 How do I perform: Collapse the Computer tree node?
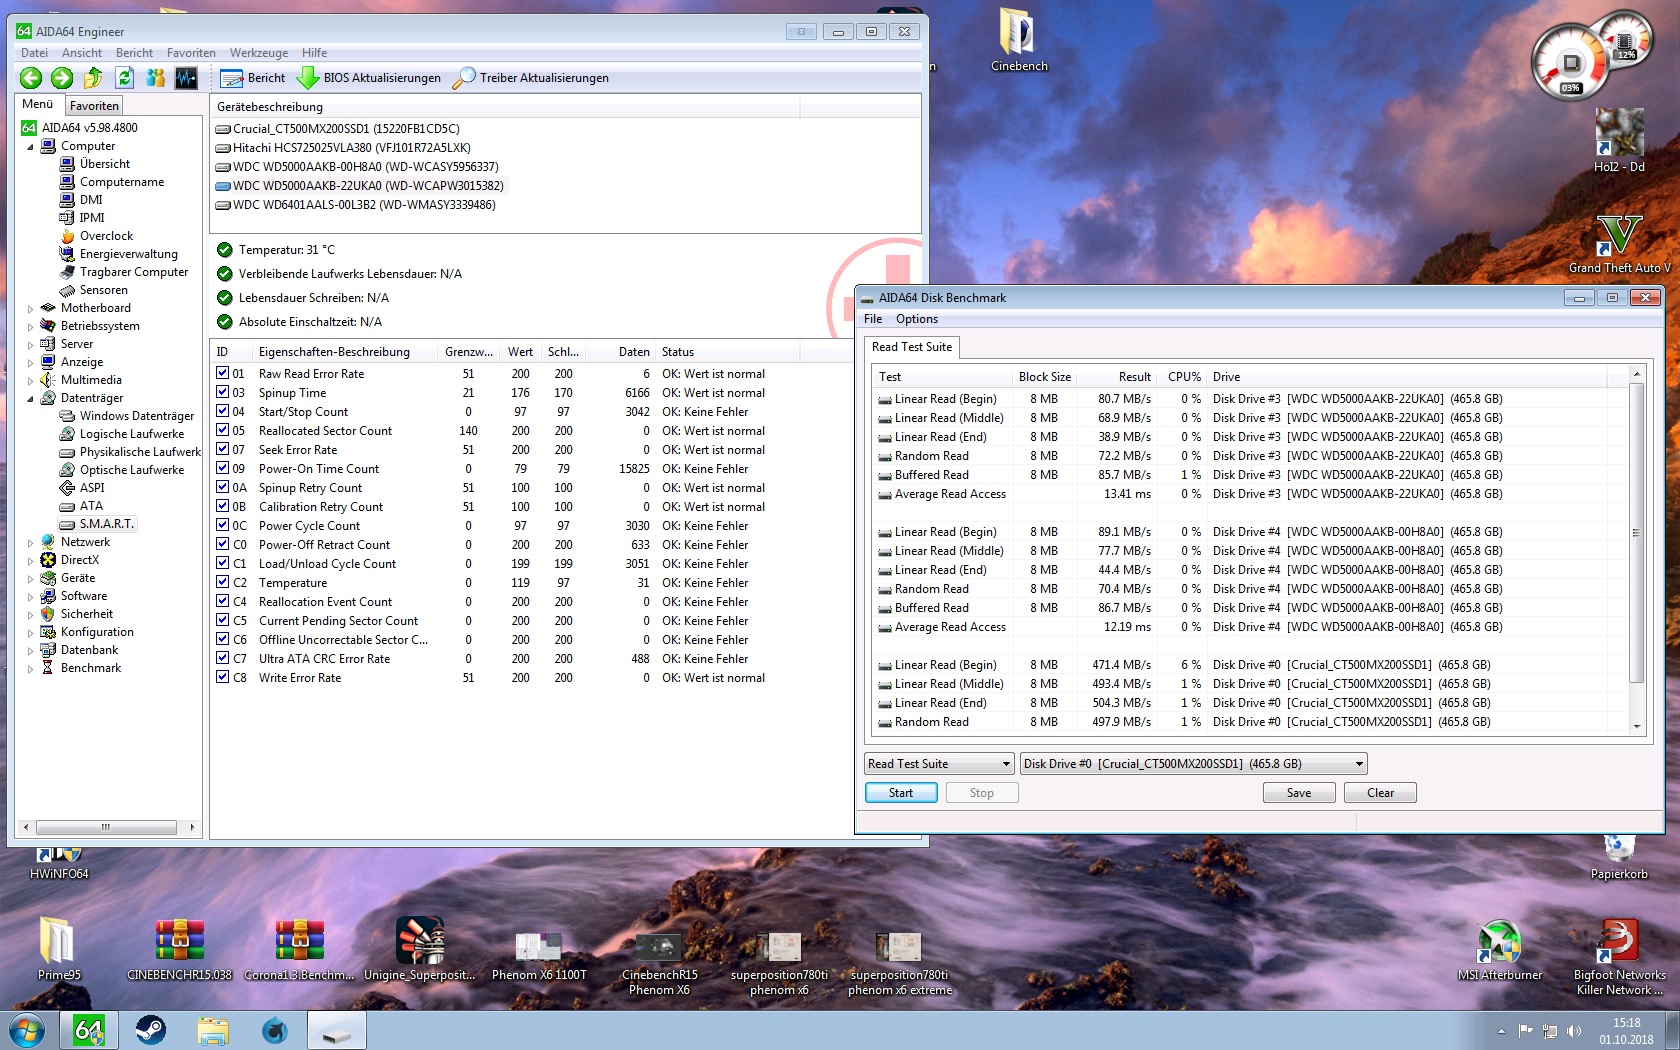click(x=30, y=147)
